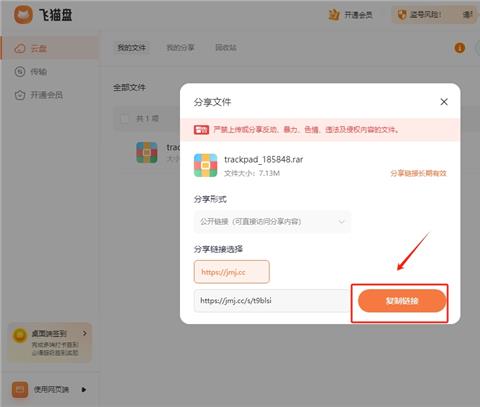Viewport: 480px width, 407px height.
Task: Click the orange 复制链接 button
Action: click(x=402, y=301)
